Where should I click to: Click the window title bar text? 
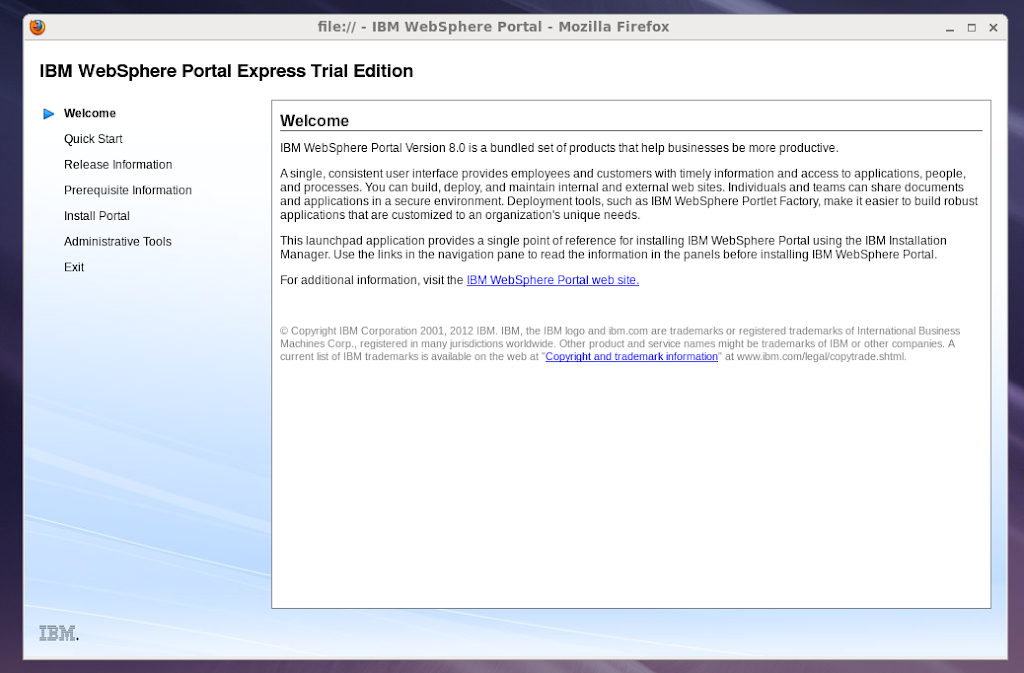(x=493, y=27)
